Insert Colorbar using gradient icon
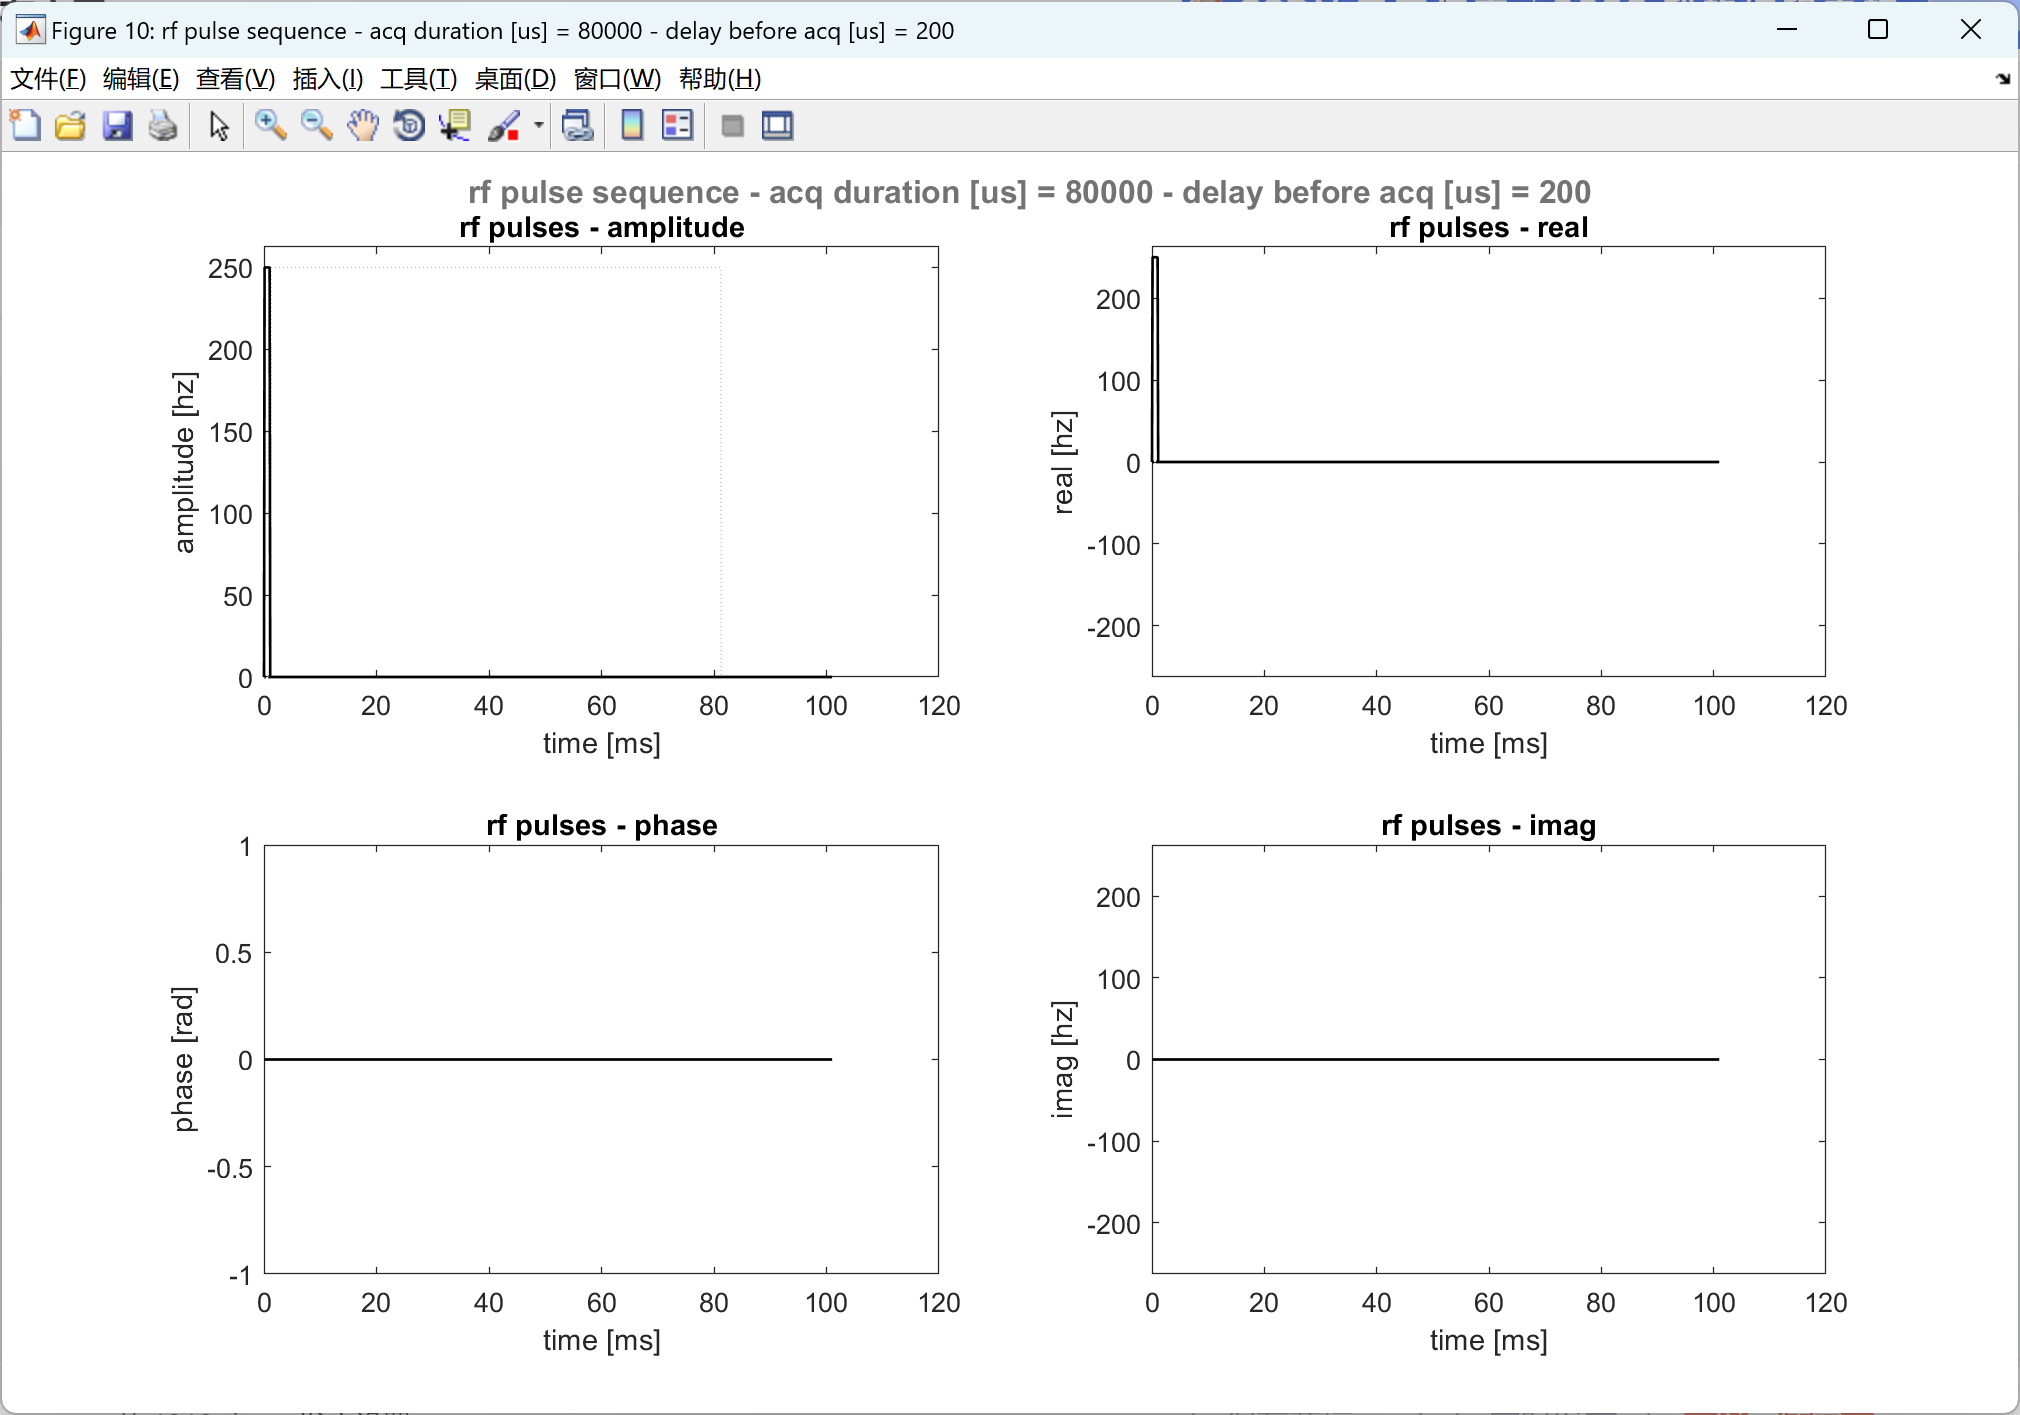 632,126
